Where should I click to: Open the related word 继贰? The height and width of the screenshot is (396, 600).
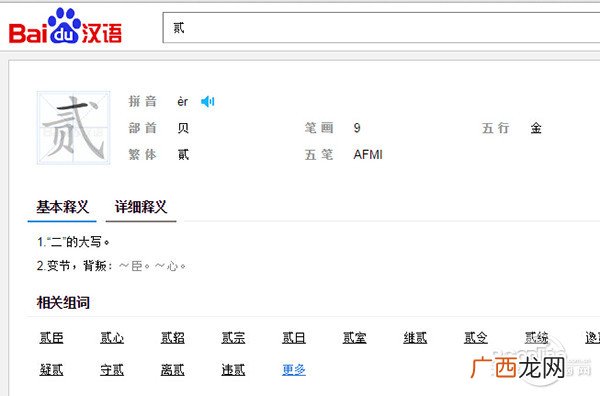pos(415,338)
